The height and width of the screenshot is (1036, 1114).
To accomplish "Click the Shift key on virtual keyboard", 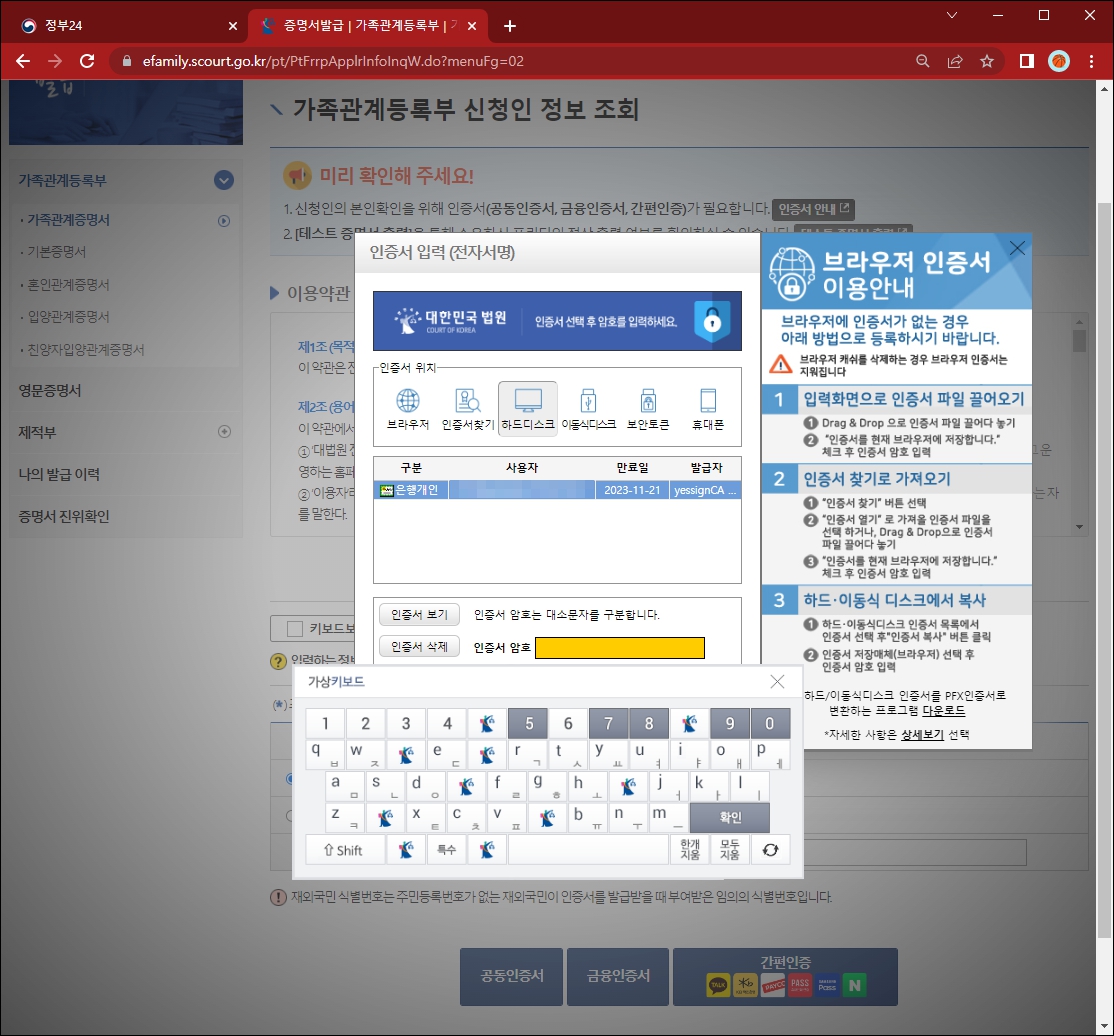I will point(345,850).
